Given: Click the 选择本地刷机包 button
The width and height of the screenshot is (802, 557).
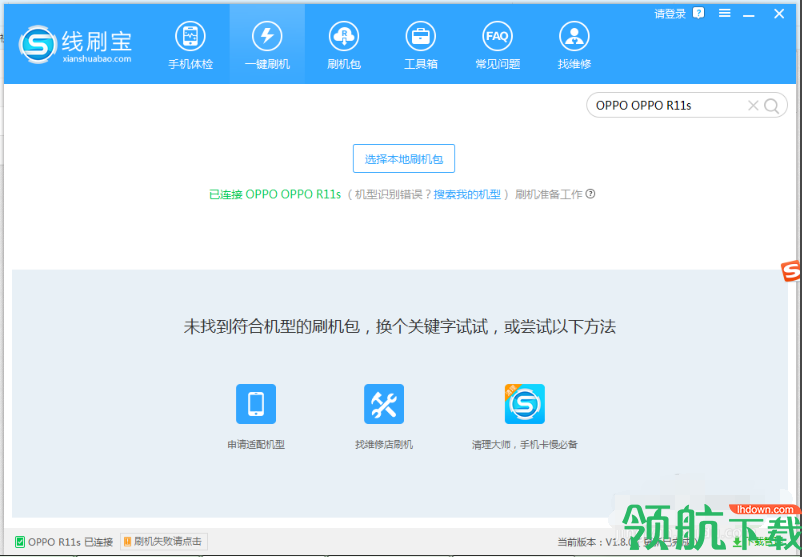Looking at the screenshot, I should point(404,159).
